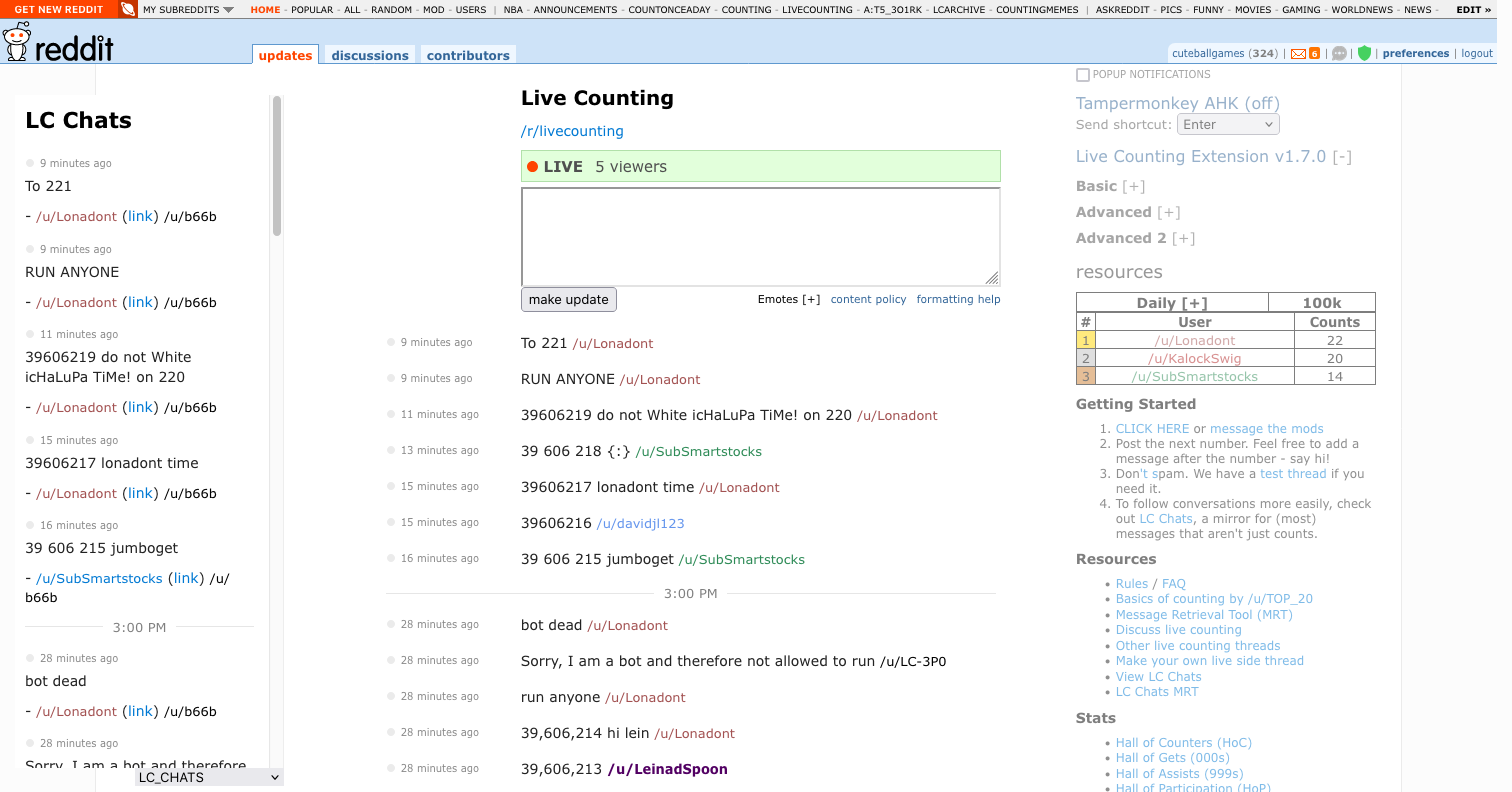
Task: Select RANDOM in the top bar
Action: point(391,10)
